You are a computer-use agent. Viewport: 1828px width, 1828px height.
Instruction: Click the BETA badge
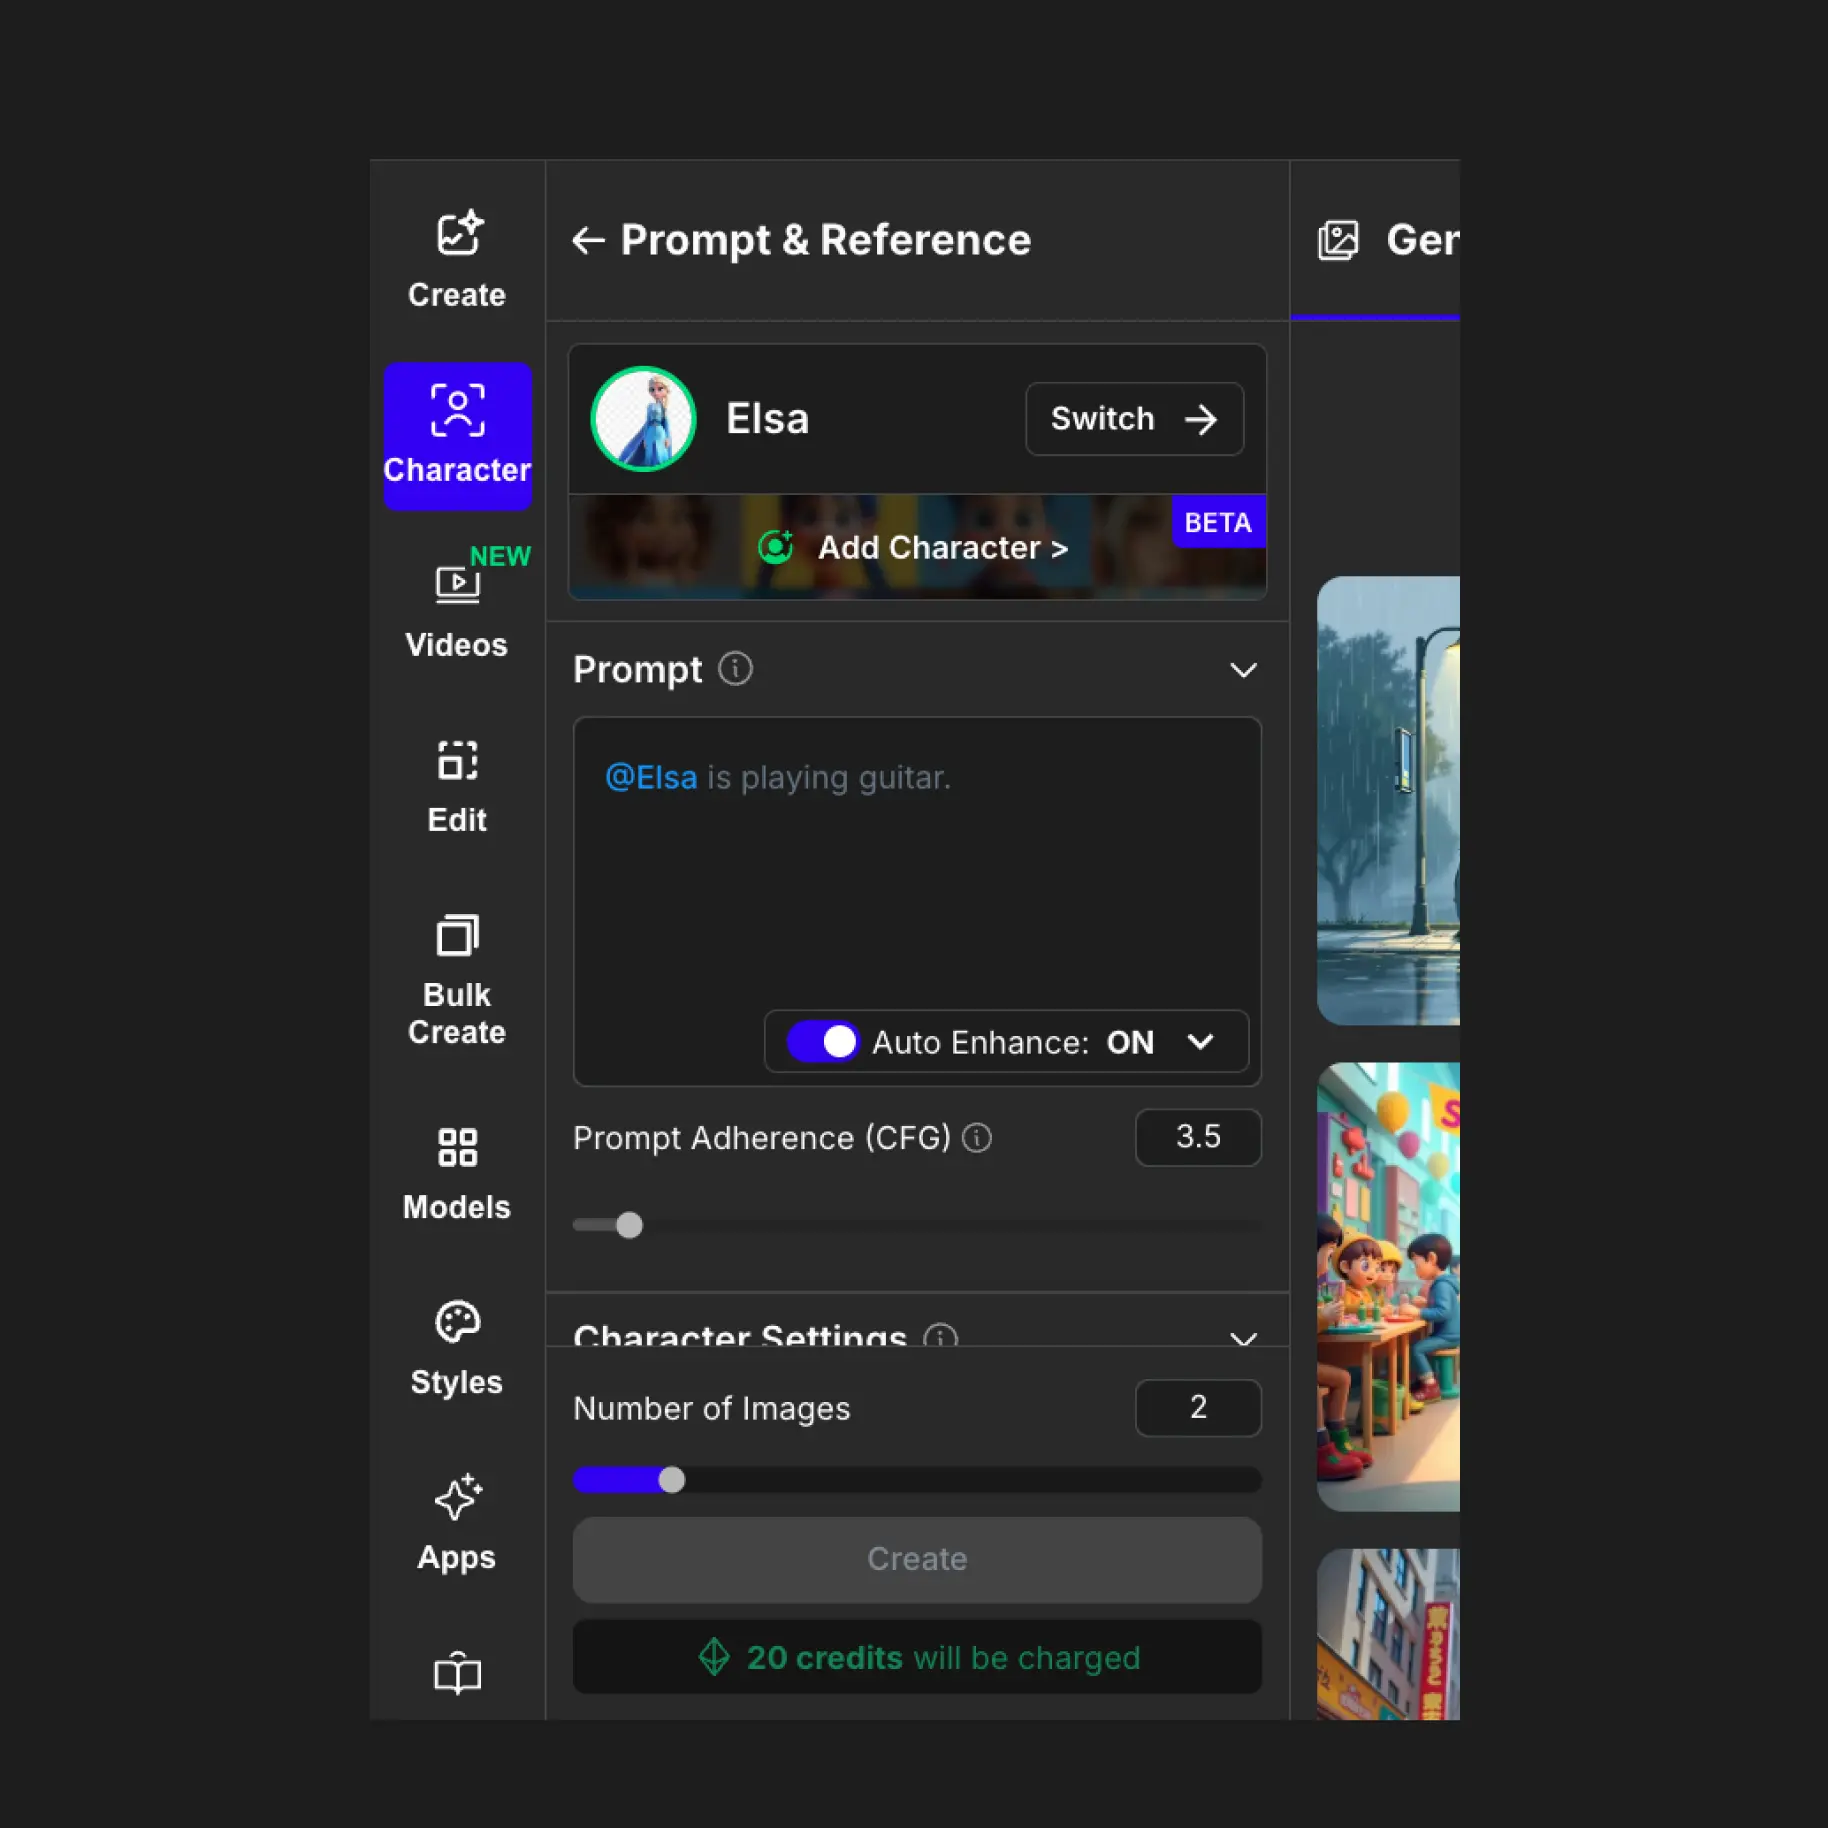click(x=1218, y=522)
